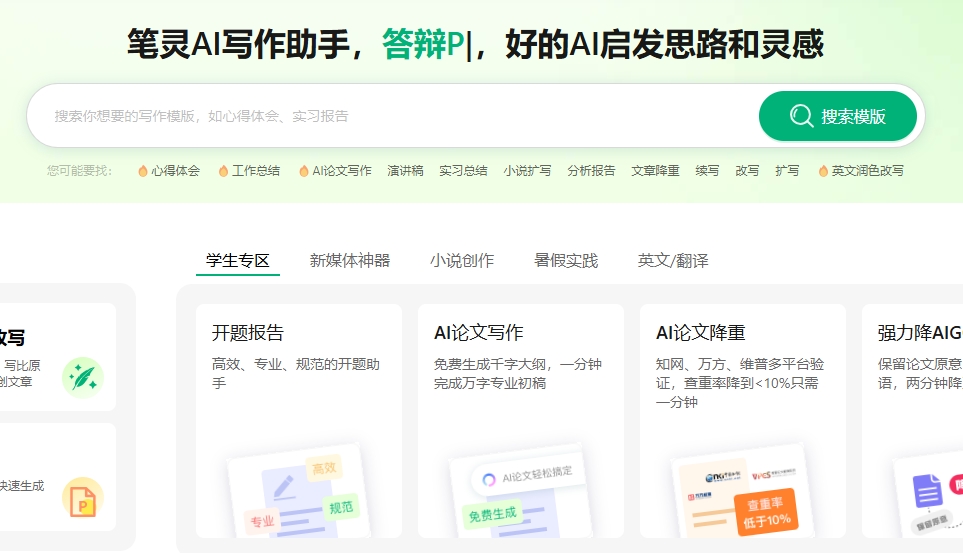This screenshot has height=553, width=963.
Task: Click the AI论文写作 card illustration
Action: click(520, 490)
